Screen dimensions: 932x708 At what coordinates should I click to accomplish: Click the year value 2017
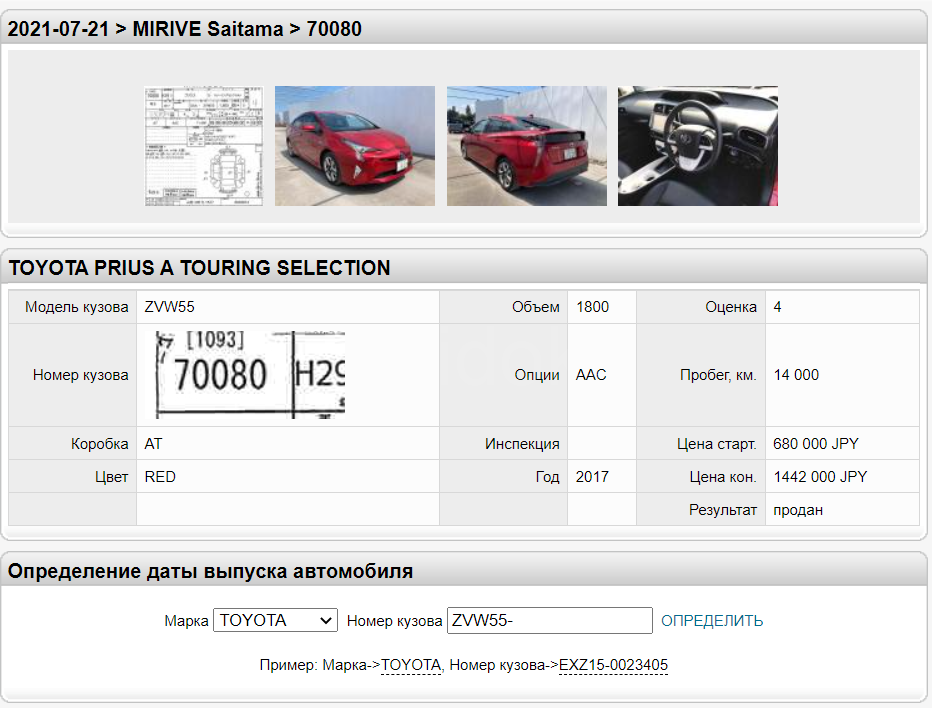tap(592, 477)
